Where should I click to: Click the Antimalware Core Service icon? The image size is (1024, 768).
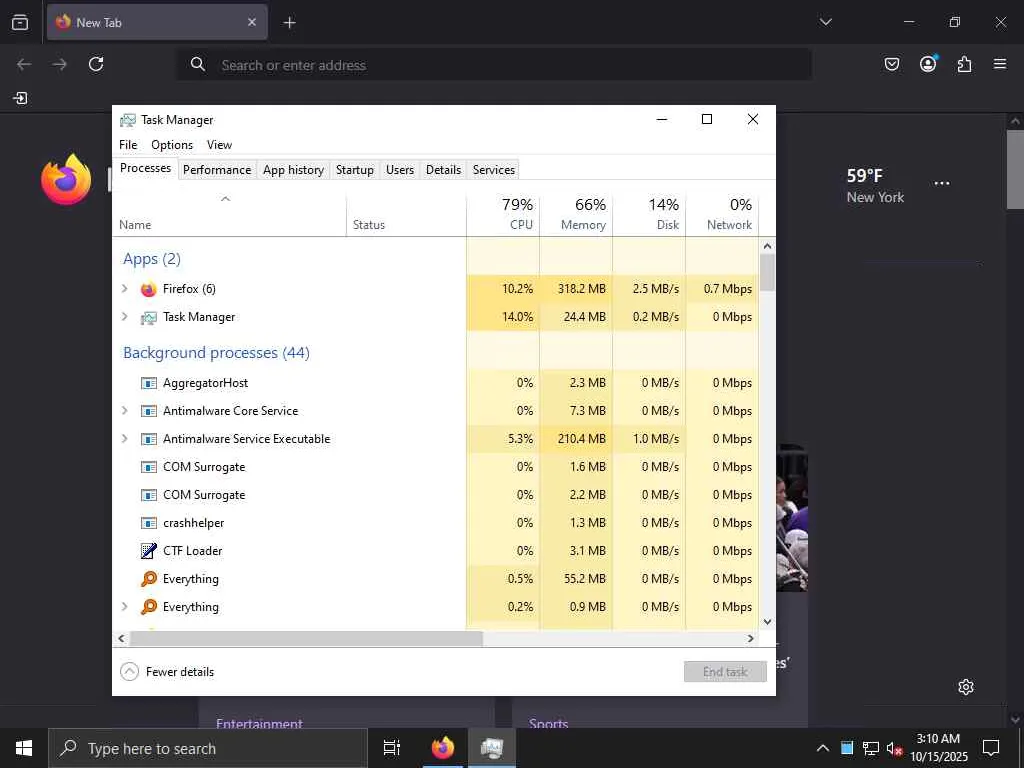[149, 411]
